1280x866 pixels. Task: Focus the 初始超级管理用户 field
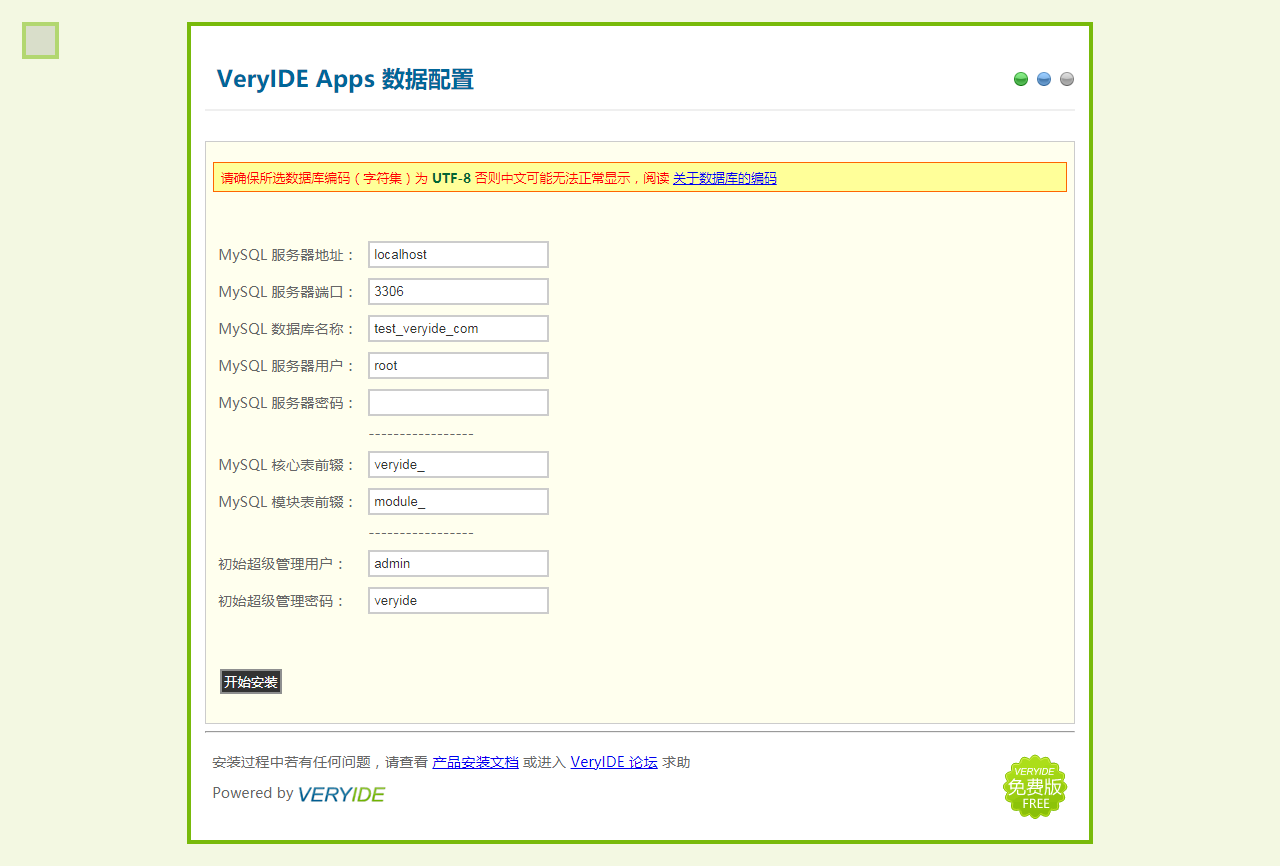[x=458, y=563]
